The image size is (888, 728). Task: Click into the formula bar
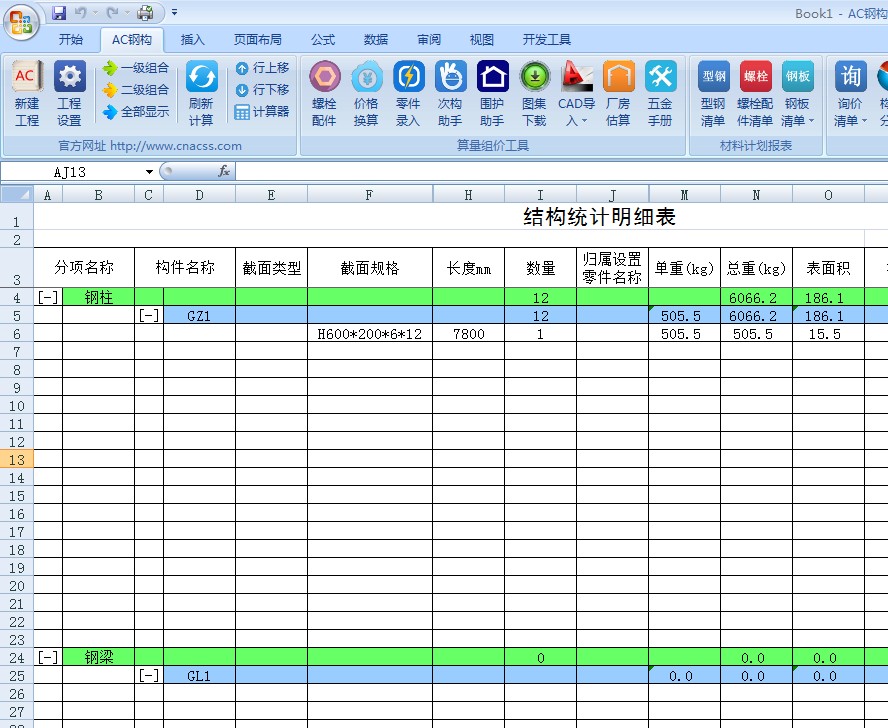tap(561, 172)
